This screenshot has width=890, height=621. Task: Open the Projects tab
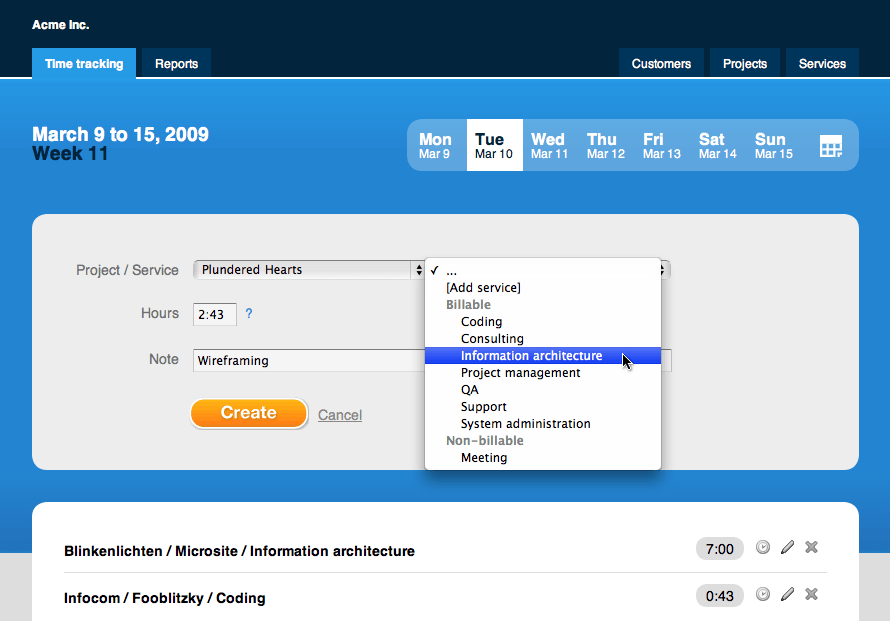(745, 64)
